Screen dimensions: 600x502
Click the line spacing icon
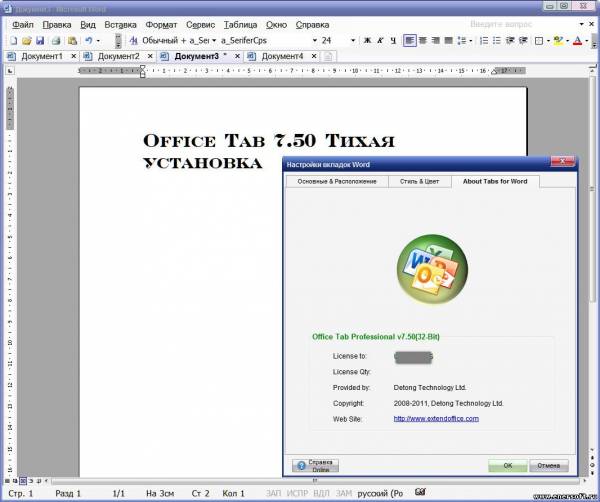coord(462,41)
